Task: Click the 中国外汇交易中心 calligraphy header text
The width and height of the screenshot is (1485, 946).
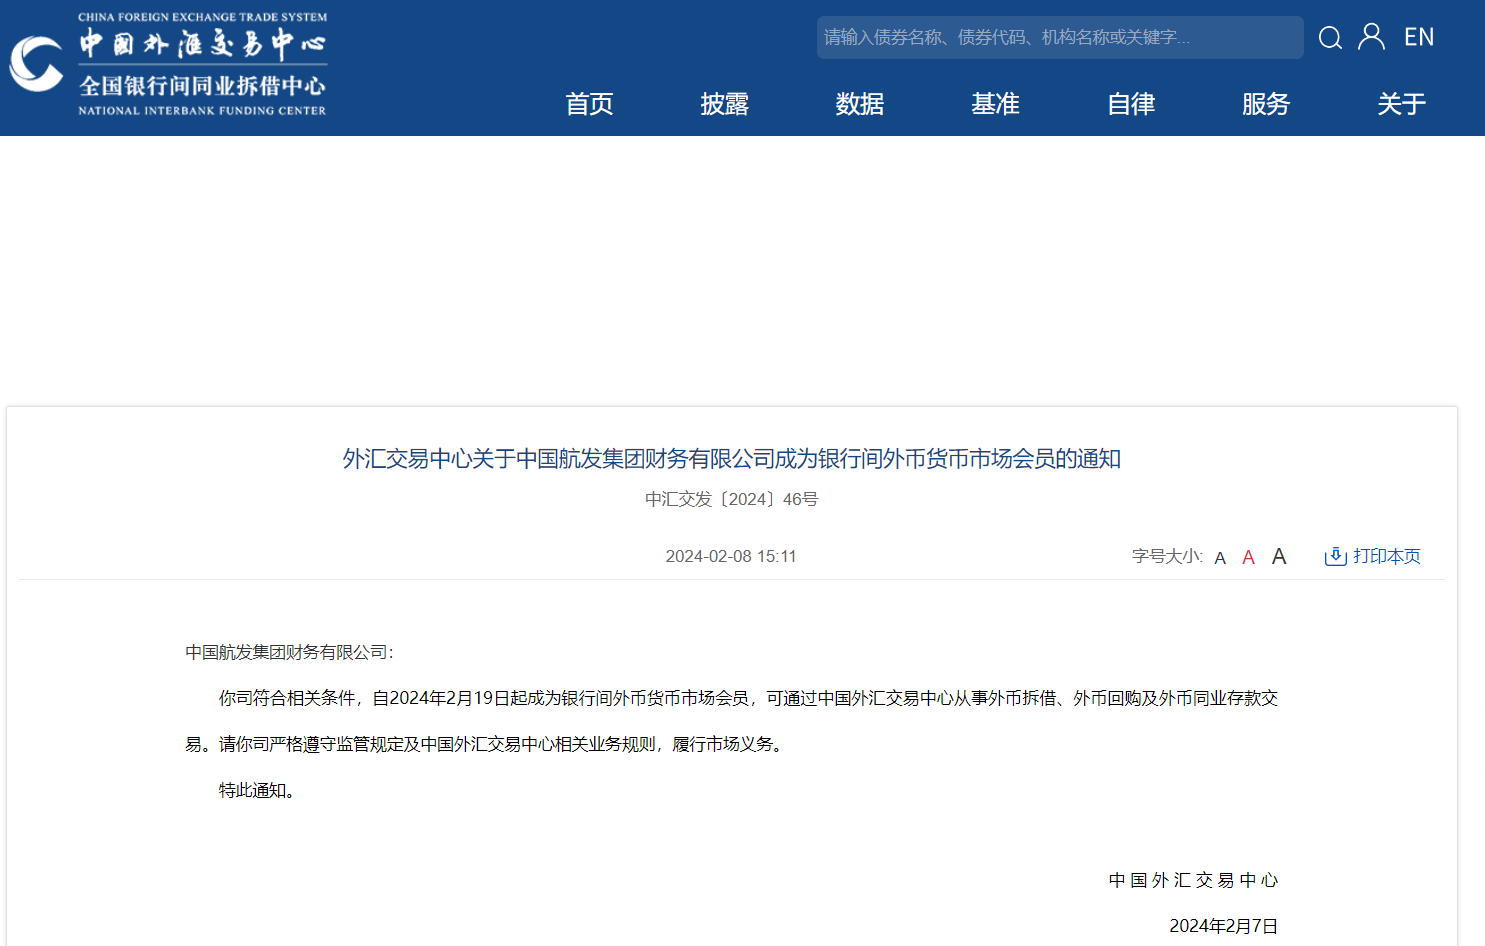Action: point(203,44)
